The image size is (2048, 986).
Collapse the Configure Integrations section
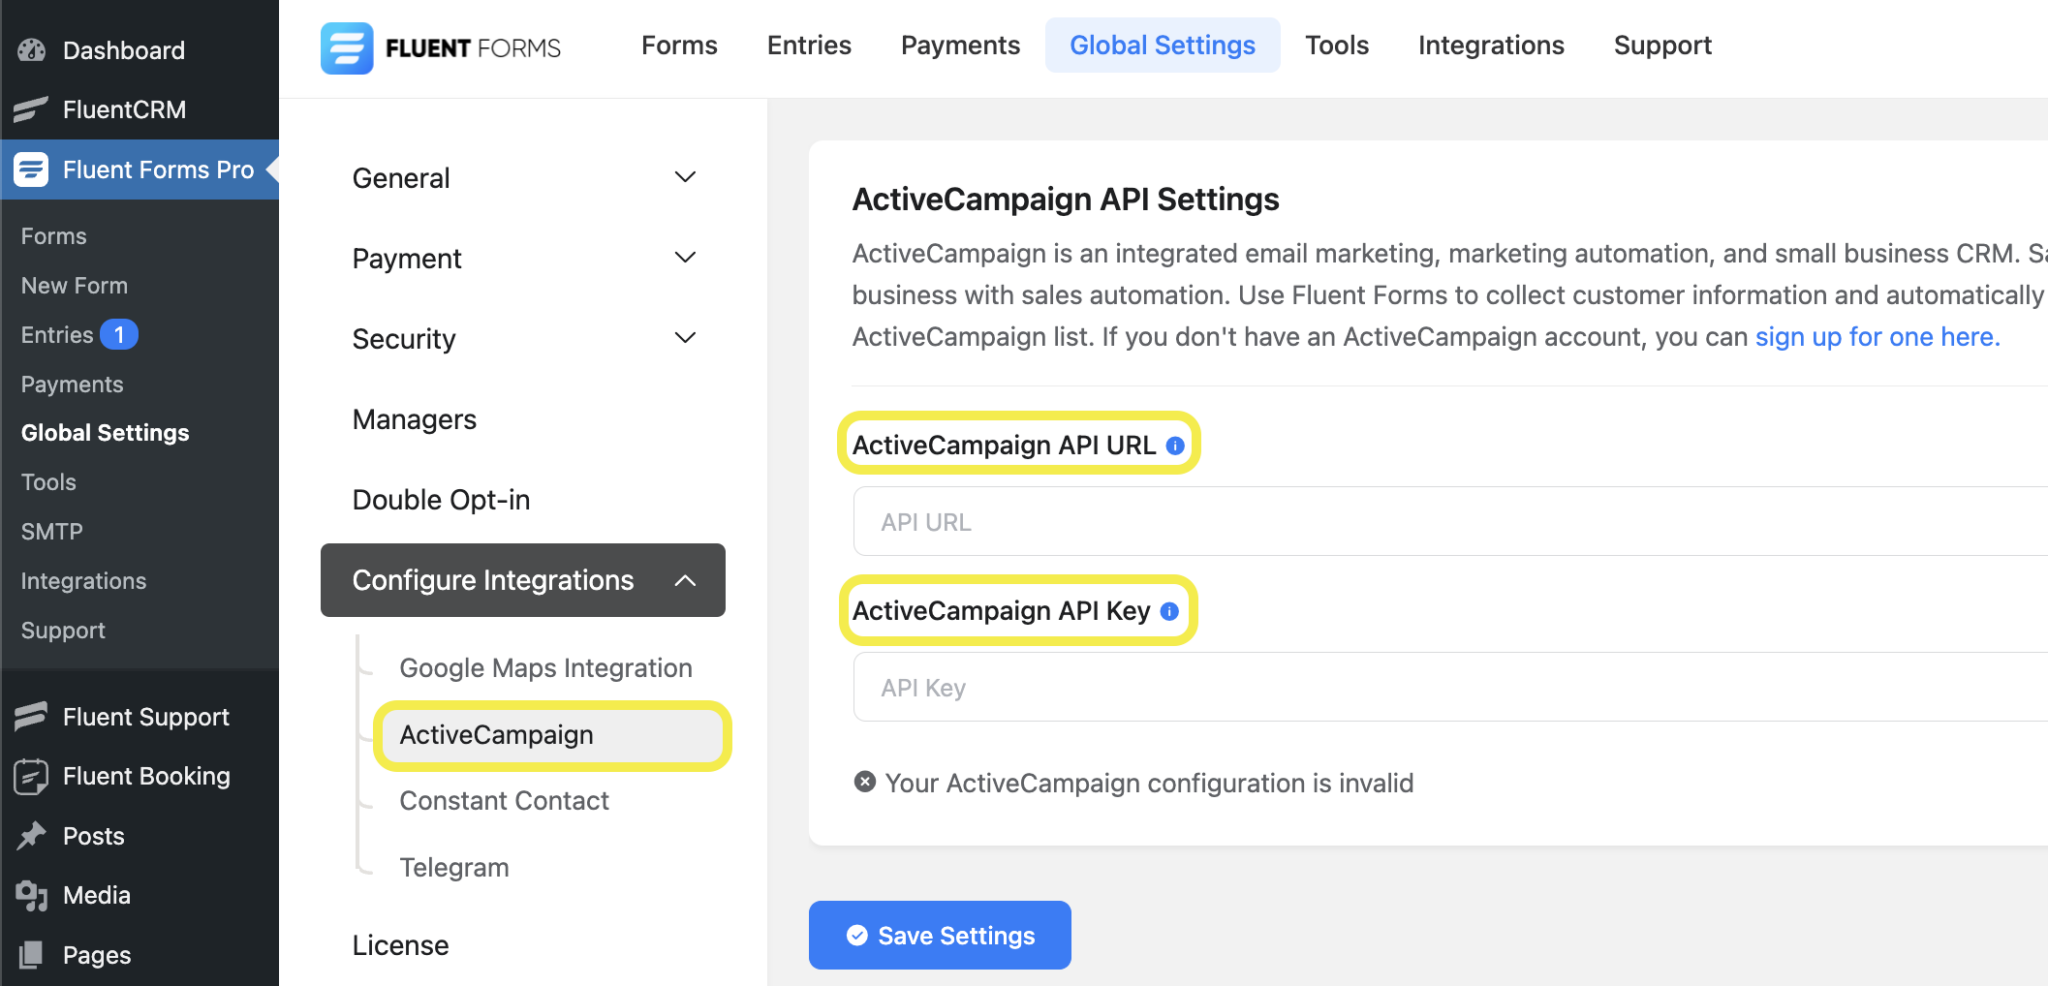685,579
